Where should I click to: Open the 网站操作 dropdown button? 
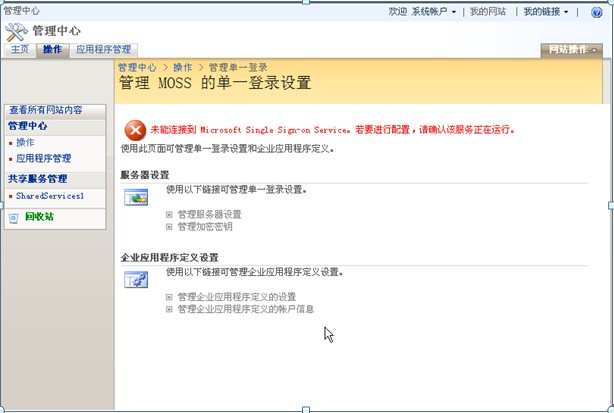[572, 50]
